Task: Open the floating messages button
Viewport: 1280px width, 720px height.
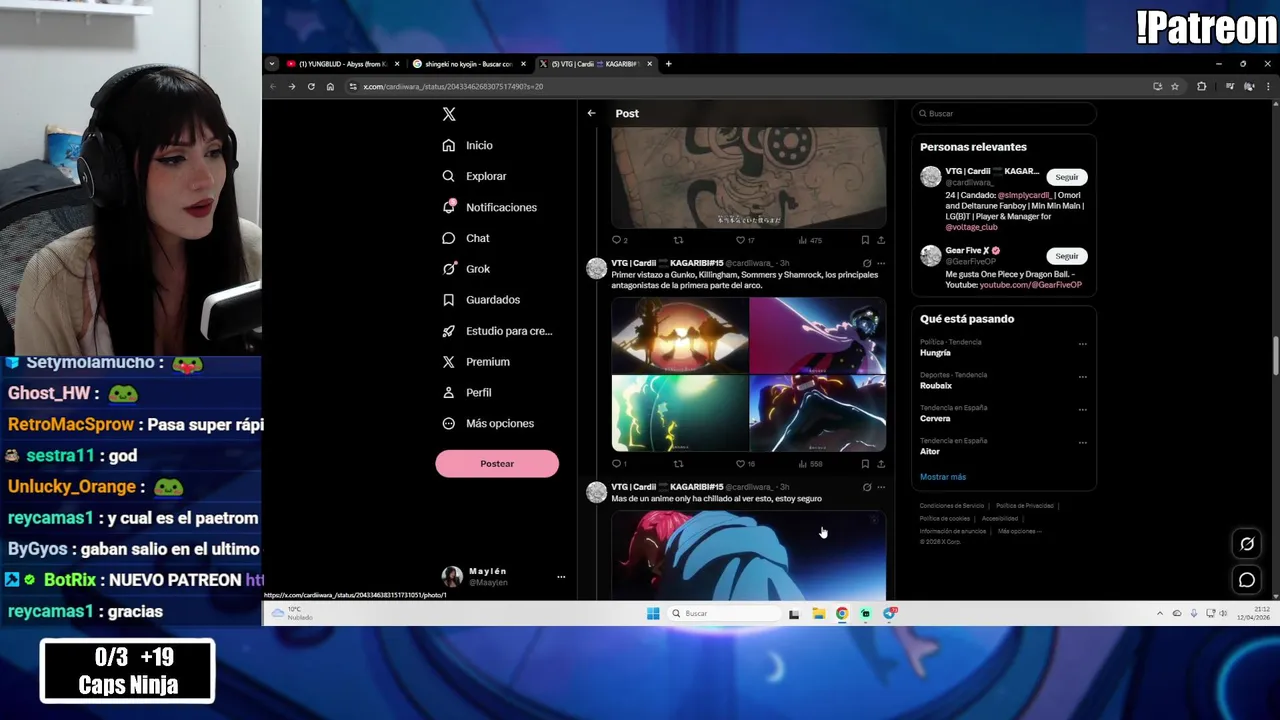Action: 1247,580
